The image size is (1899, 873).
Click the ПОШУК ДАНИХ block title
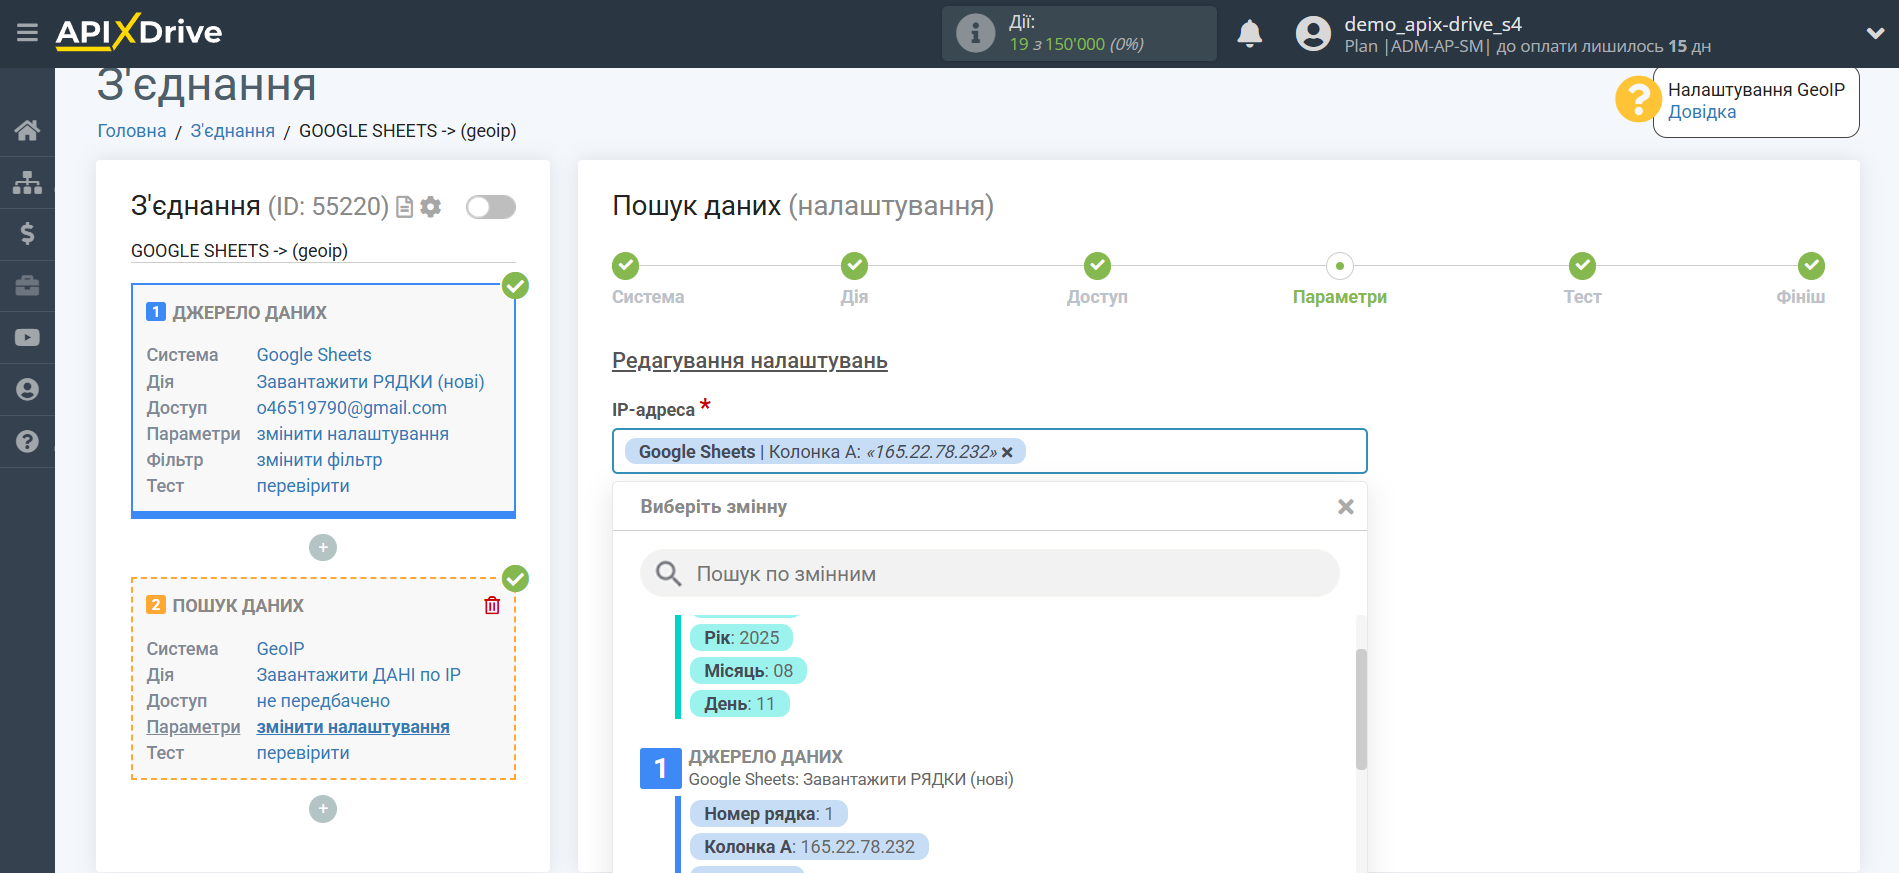point(238,606)
